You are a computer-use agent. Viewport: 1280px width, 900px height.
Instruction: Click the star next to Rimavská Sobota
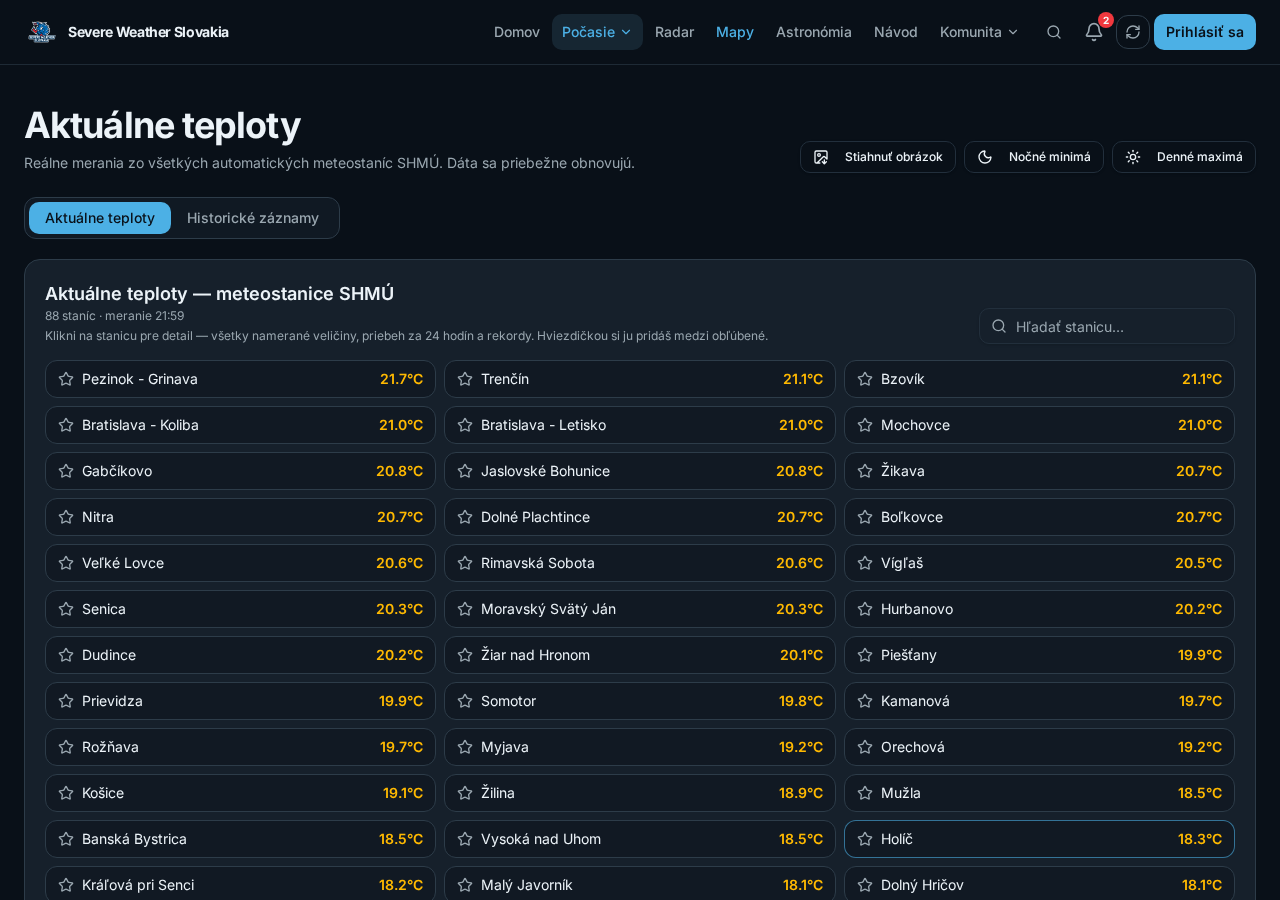tap(465, 563)
